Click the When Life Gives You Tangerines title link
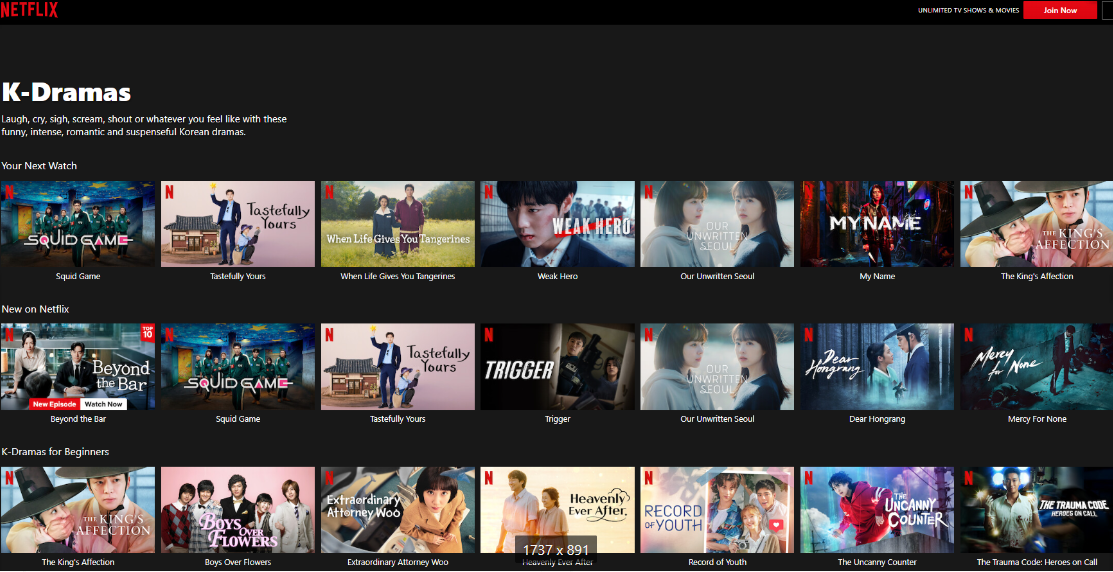Screen dimensions: 1113x572 point(397,276)
